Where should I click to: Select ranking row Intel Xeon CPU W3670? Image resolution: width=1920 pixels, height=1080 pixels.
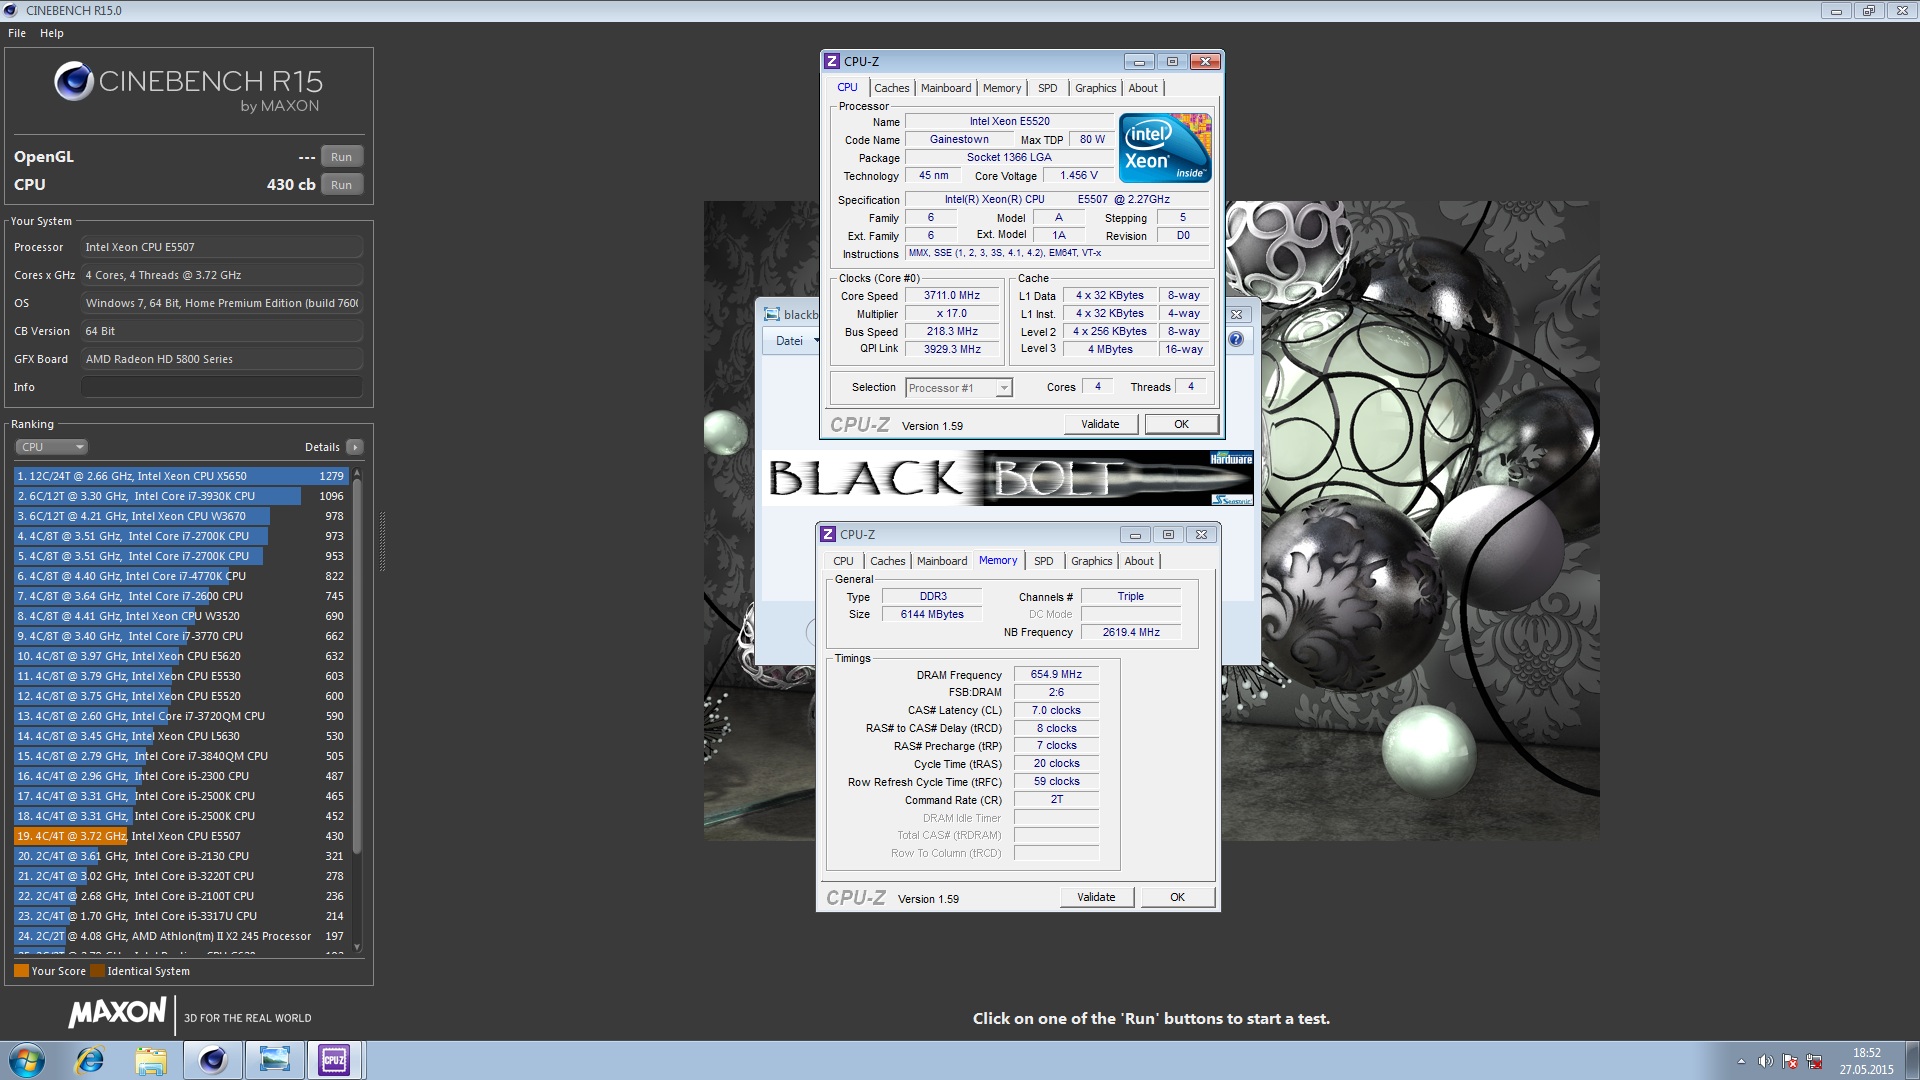pyautogui.click(x=180, y=516)
